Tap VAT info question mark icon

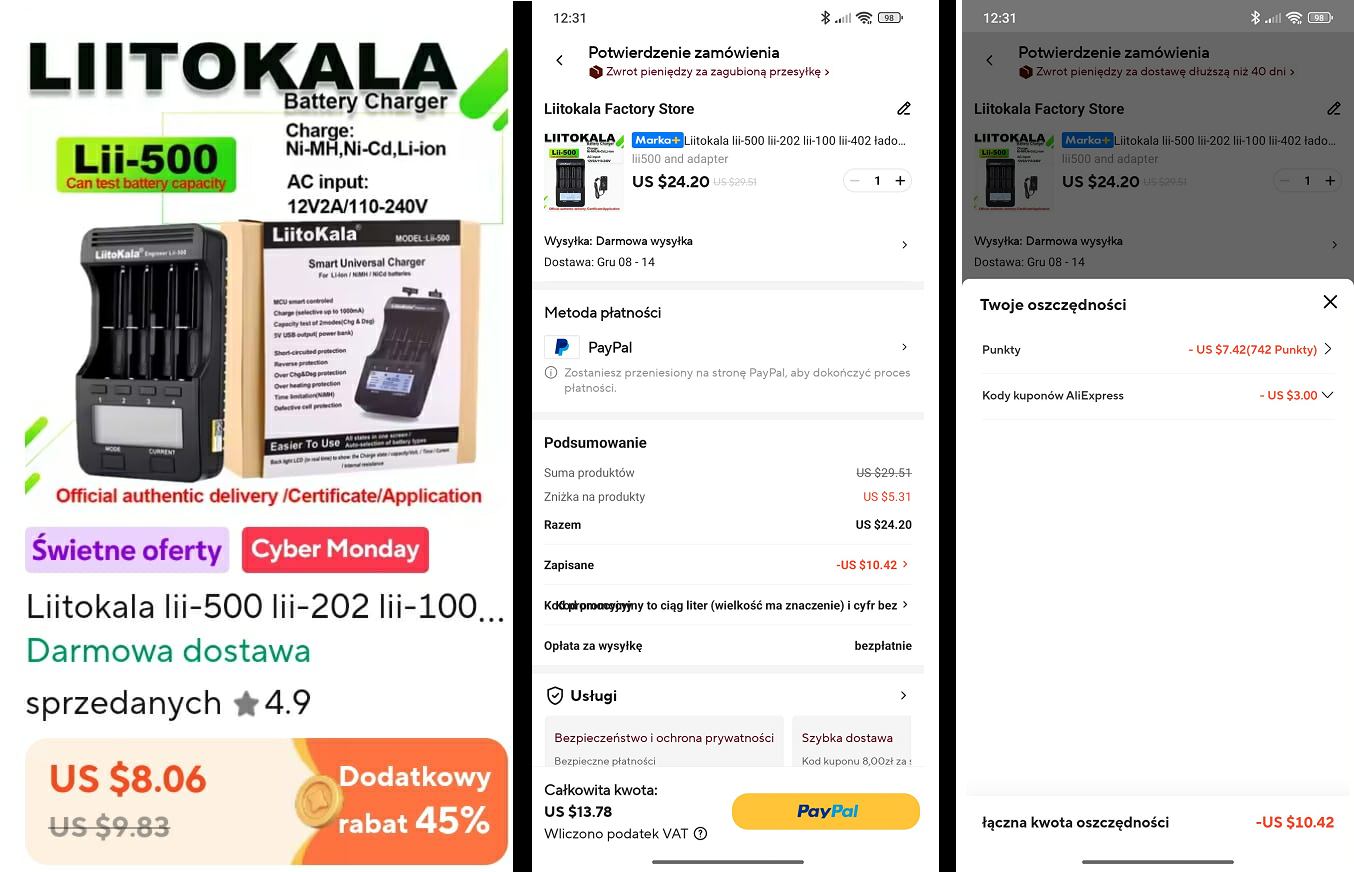(x=701, y=834)
